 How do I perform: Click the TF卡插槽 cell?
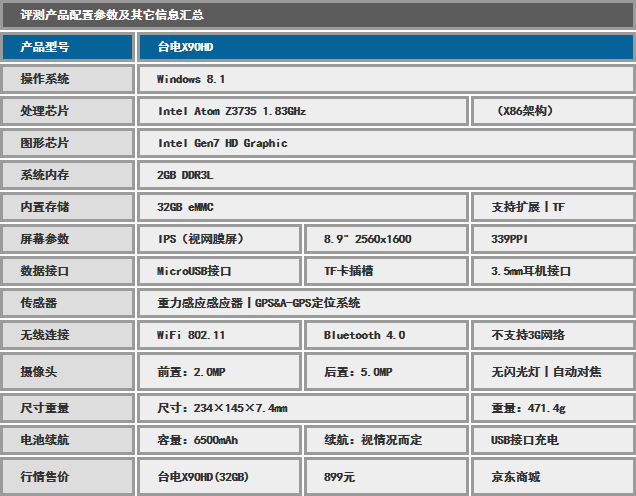tap(387, 271)
